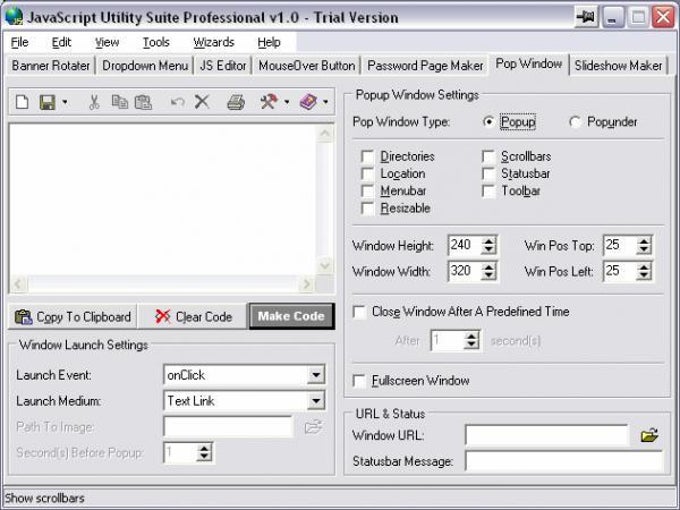Screen dimensions: 680x510
Task: Open the hammer tools dropdown arrow
Action: tap(287, 102)
